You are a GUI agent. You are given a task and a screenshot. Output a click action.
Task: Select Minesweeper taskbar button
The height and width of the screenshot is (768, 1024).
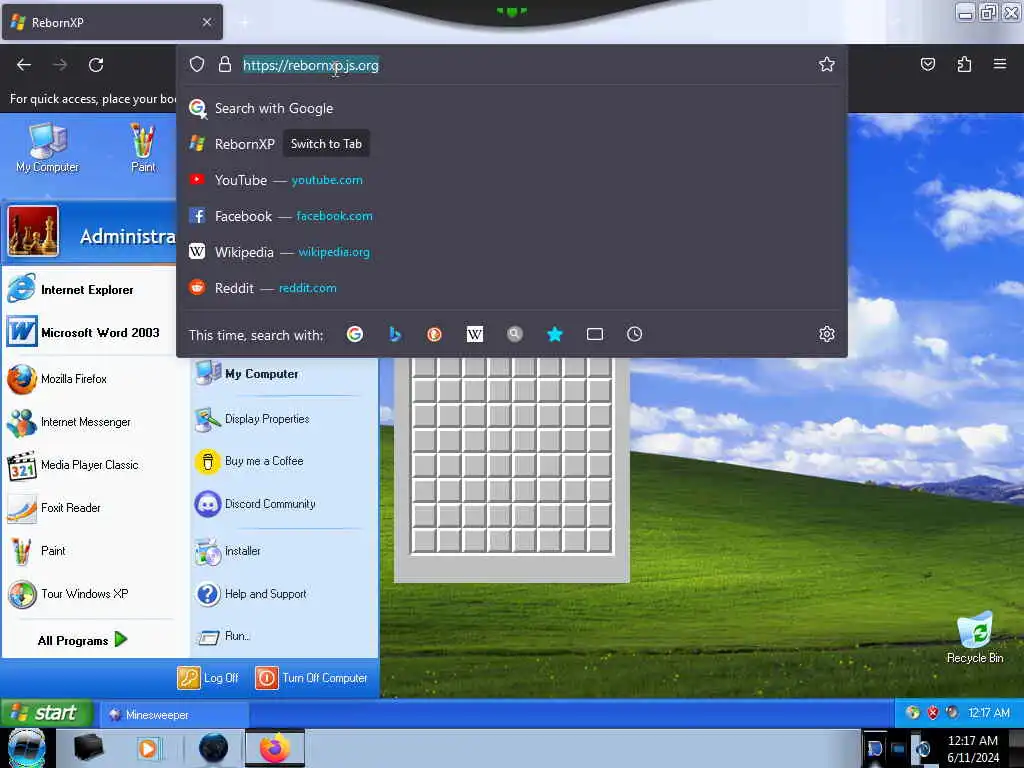tap(174, 714)
